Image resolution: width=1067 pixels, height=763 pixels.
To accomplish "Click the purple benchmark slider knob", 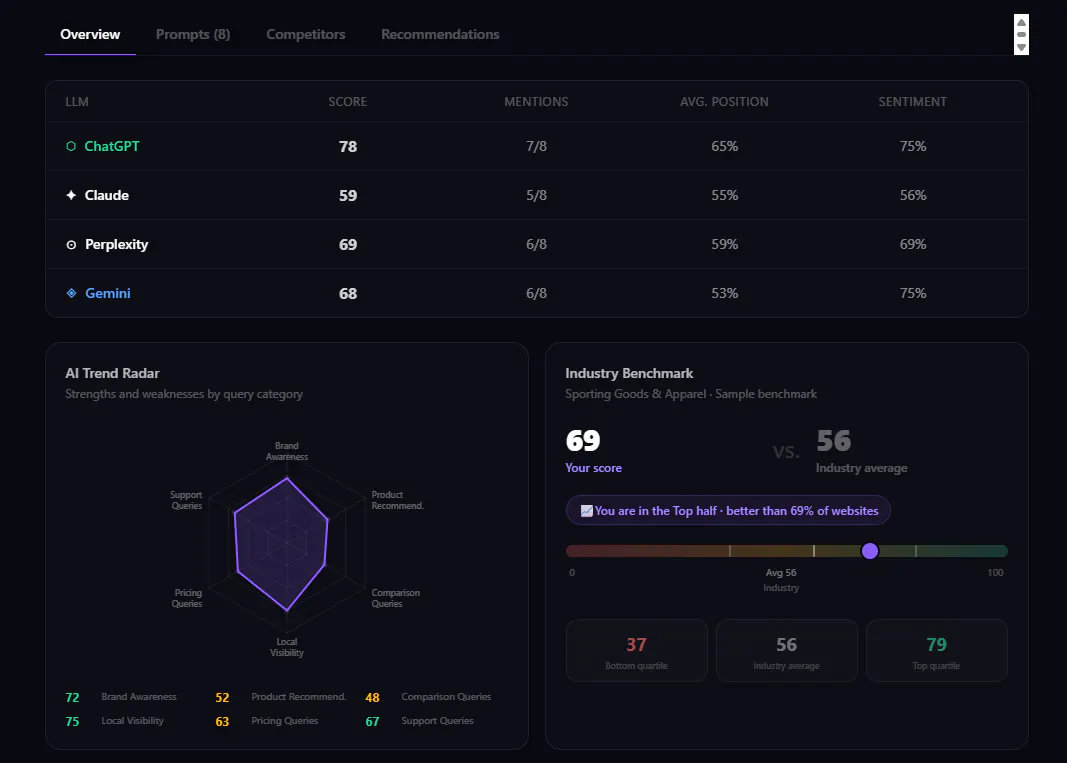I will 870,551.
